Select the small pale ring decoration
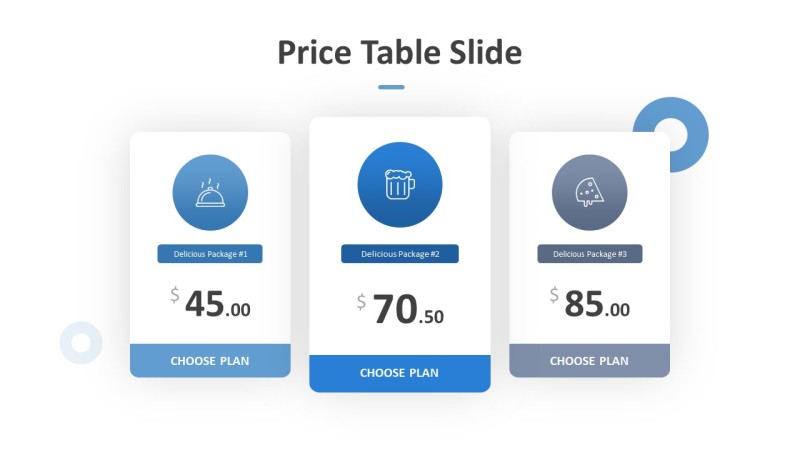The width and height of the screenshot is (800, 450). pyautogui.click(x=81, y=342)
